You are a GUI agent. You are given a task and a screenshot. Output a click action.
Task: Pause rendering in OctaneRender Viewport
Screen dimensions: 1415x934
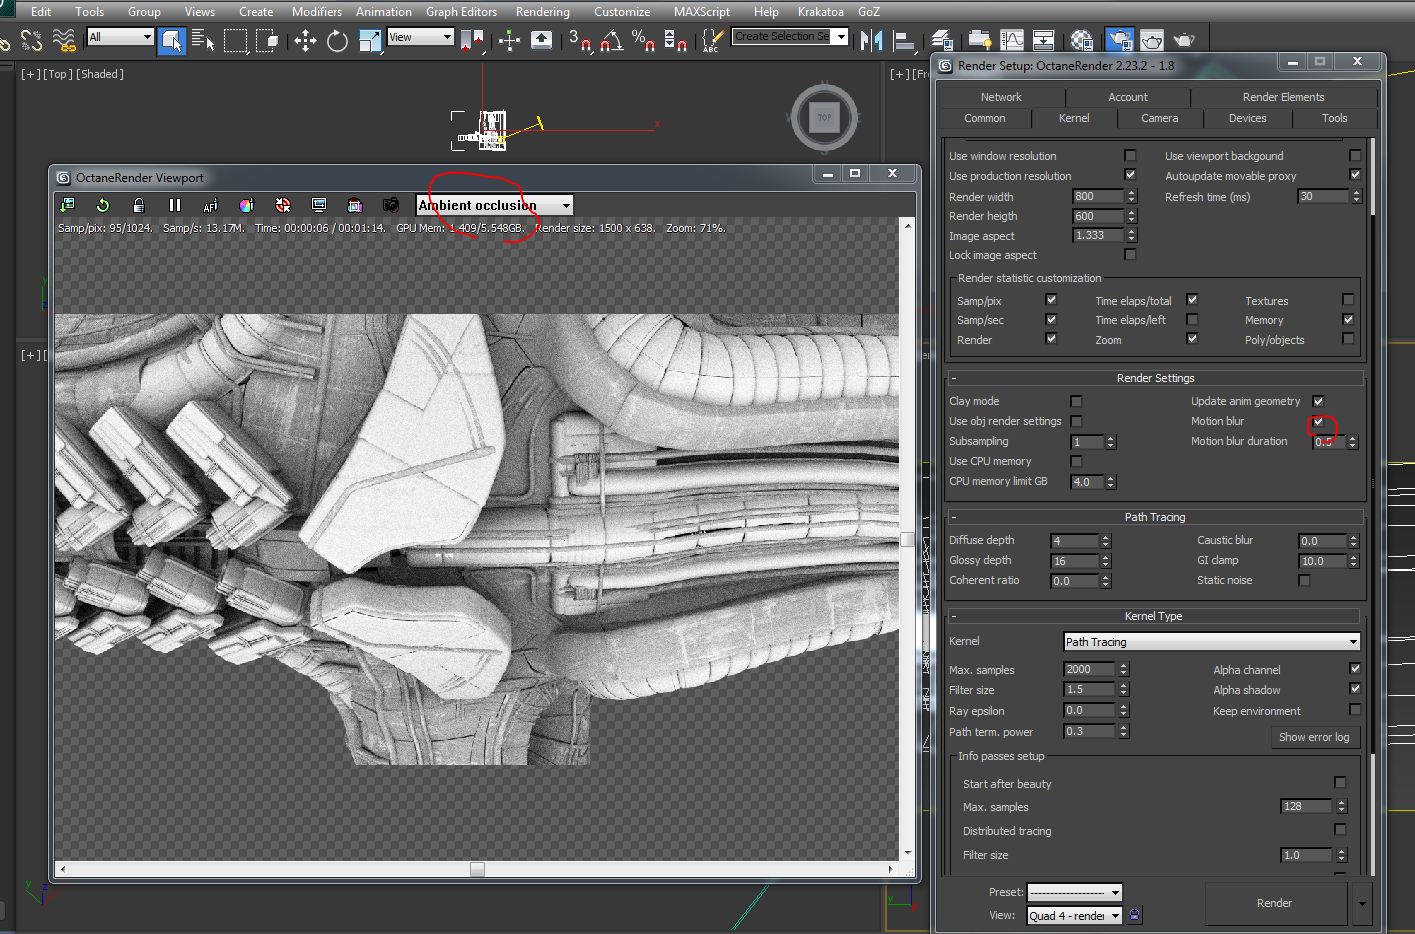tap(175, 205)
